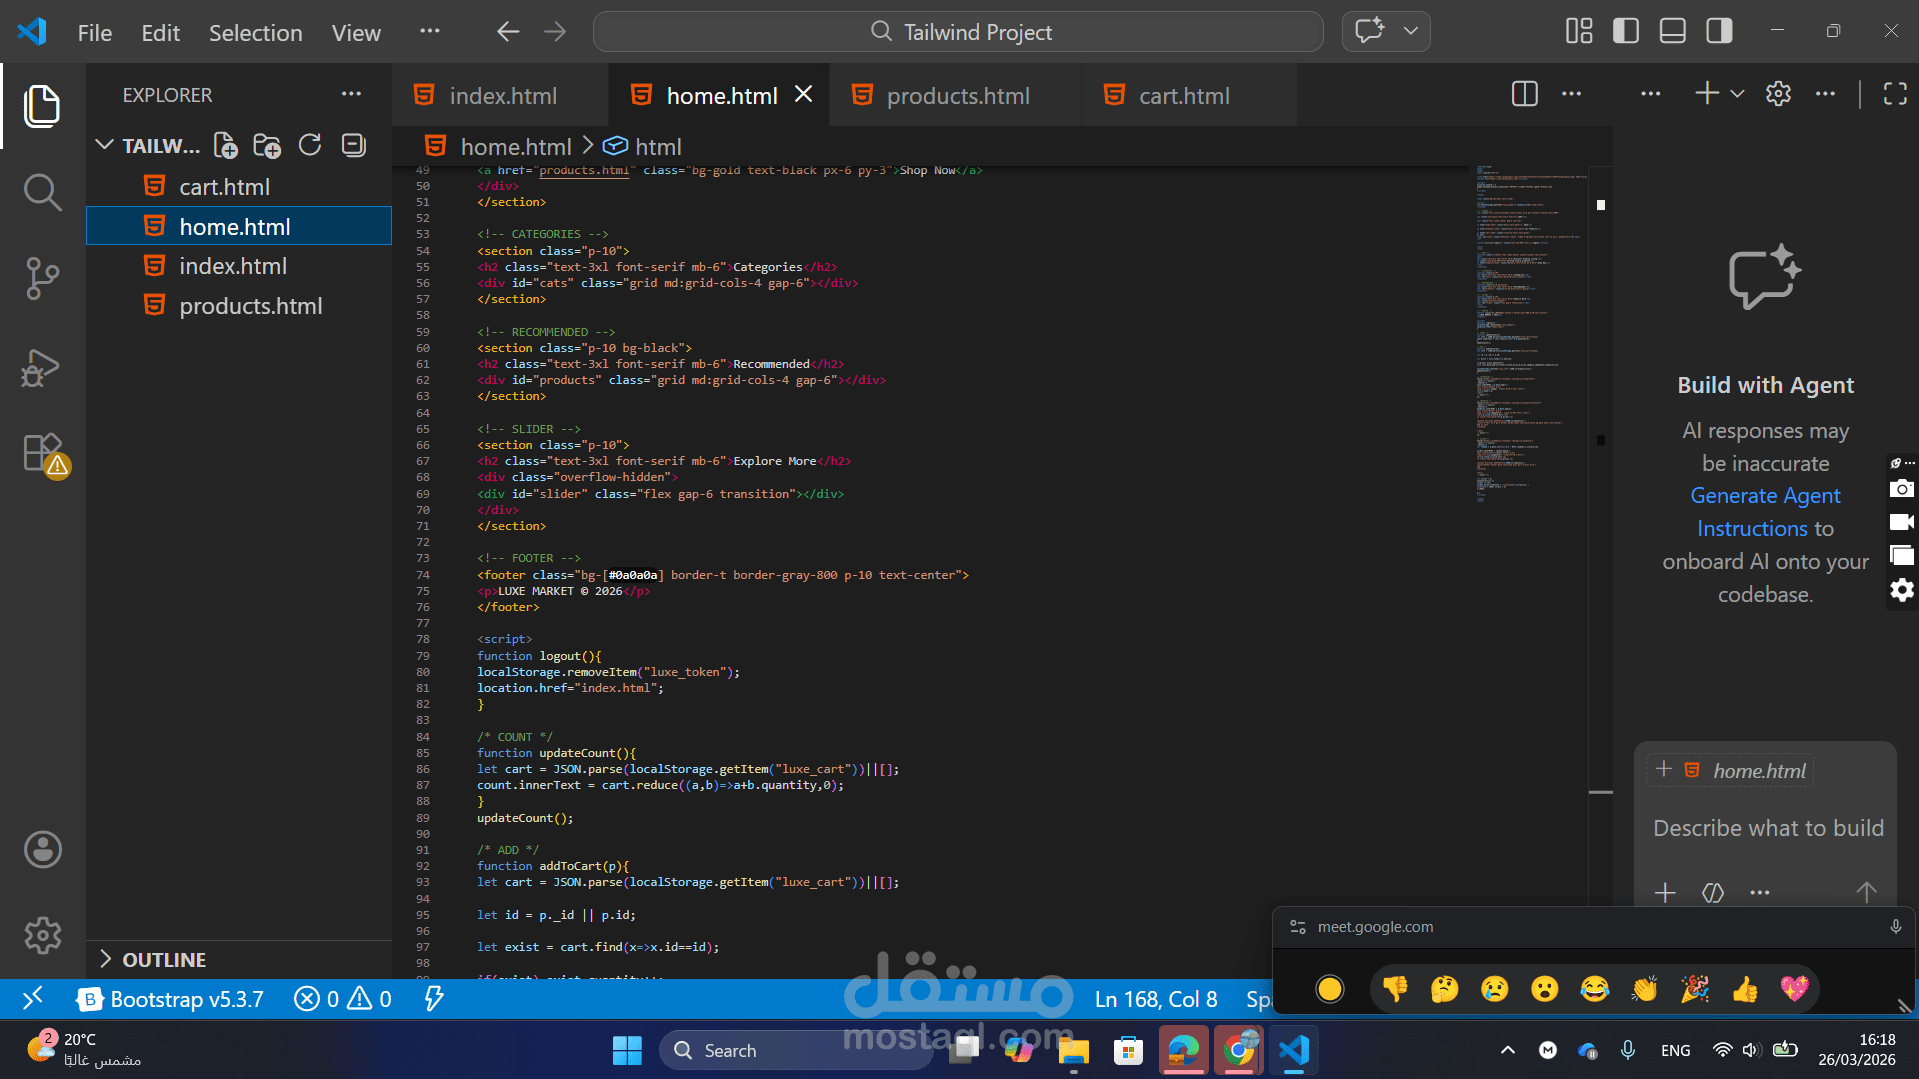
Task: Open the chat settings gear
Action: [x=1778, y=94]
